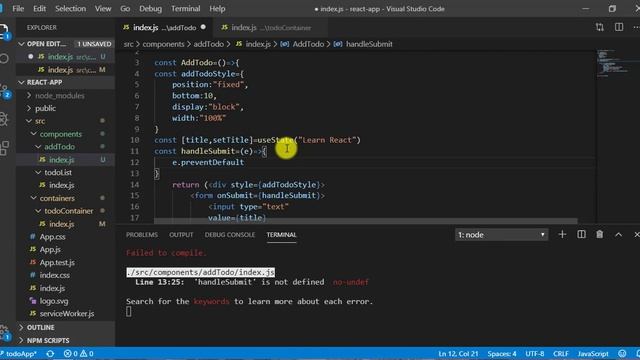
Task: Click Ln 12, Col 21 status entry
Action: [458, 353]
